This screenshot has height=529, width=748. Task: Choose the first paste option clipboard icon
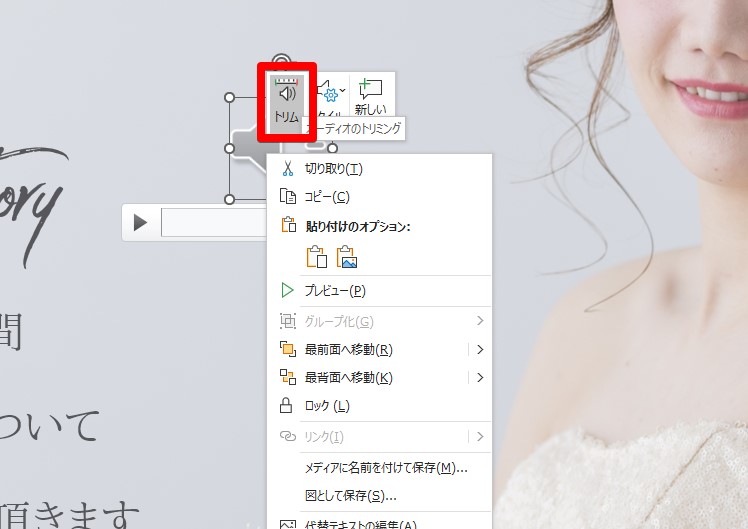(316, 257)
